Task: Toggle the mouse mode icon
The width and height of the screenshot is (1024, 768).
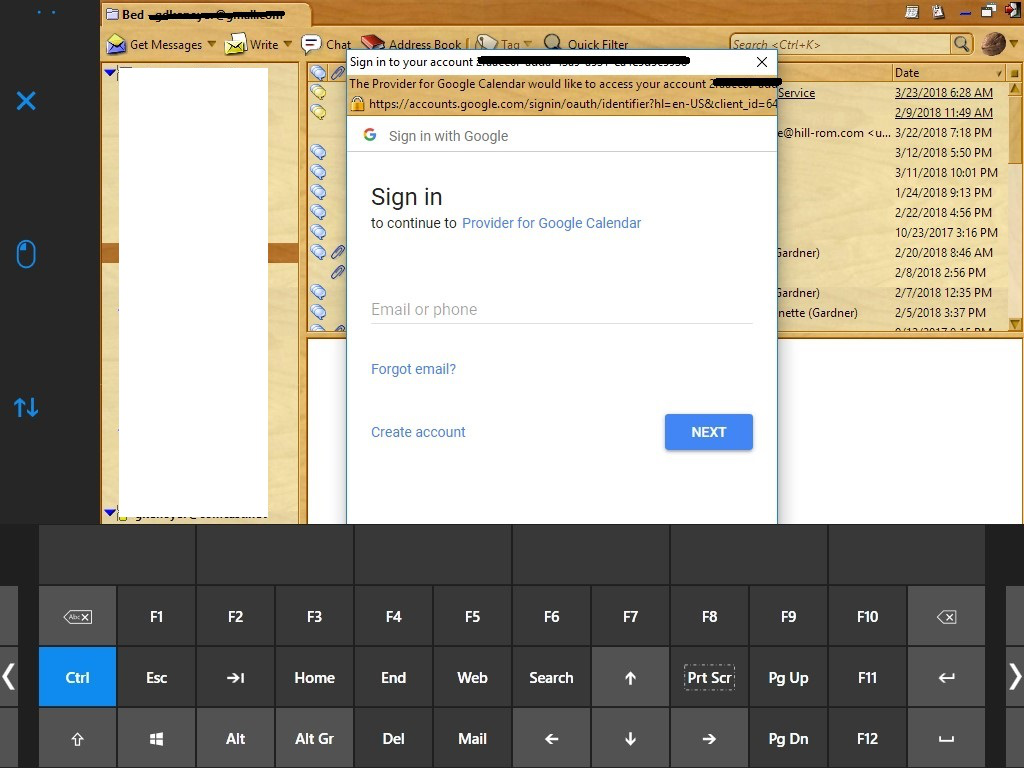Action: pyautogui.click(x=26, y=254)
